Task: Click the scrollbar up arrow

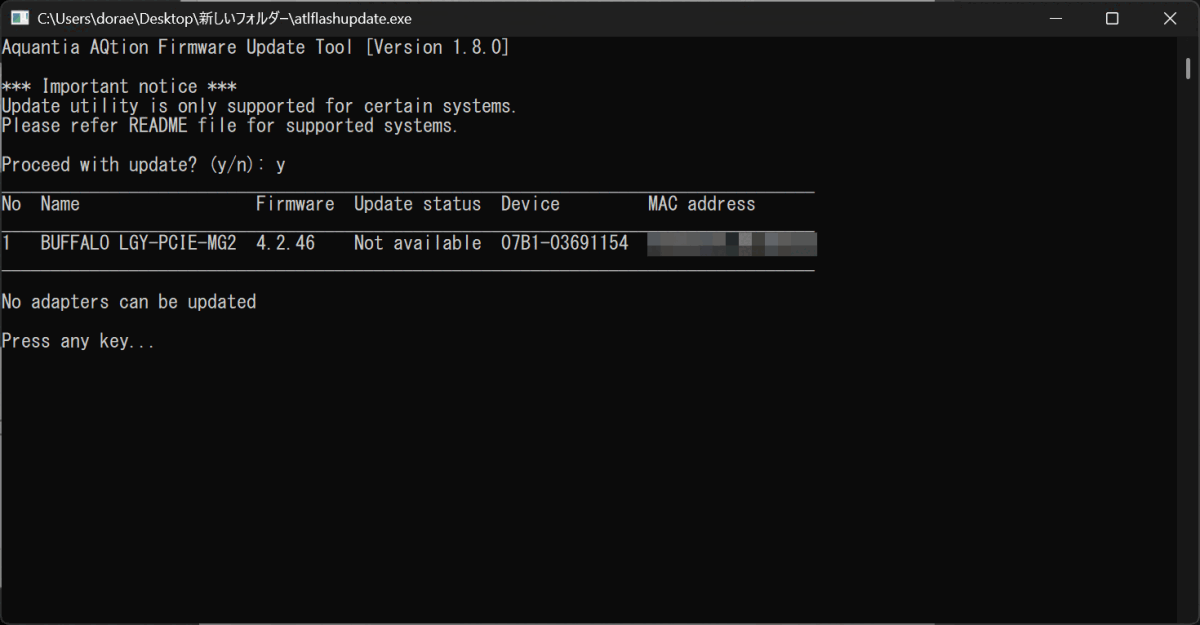Action: click(1187, 46)
